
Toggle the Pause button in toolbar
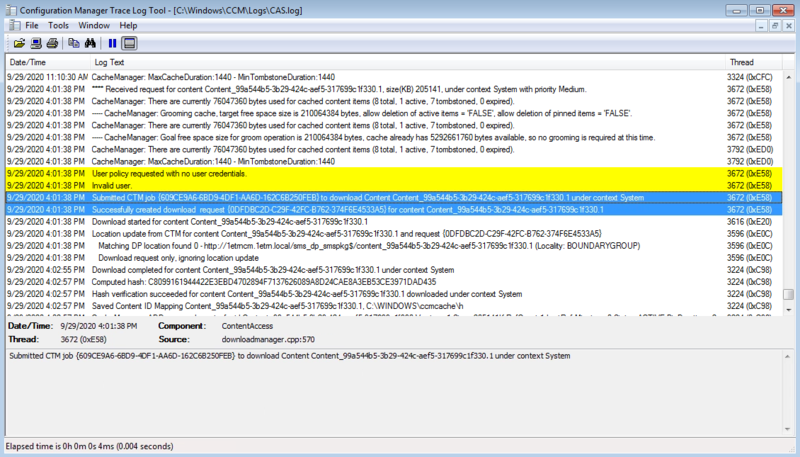pyautogui.click(x=111, y=43)
